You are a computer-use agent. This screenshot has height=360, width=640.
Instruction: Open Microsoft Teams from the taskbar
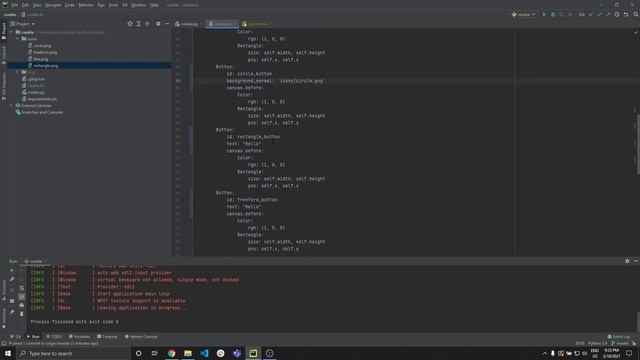click(237, 353)
